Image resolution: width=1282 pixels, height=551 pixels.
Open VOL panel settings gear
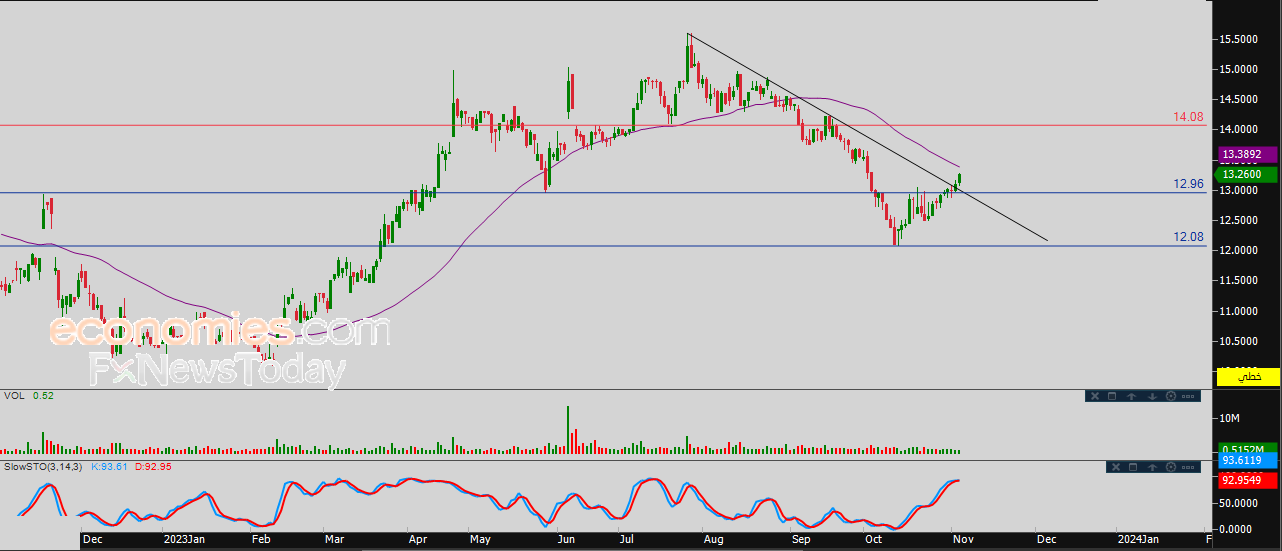[x=1171, y=396]
